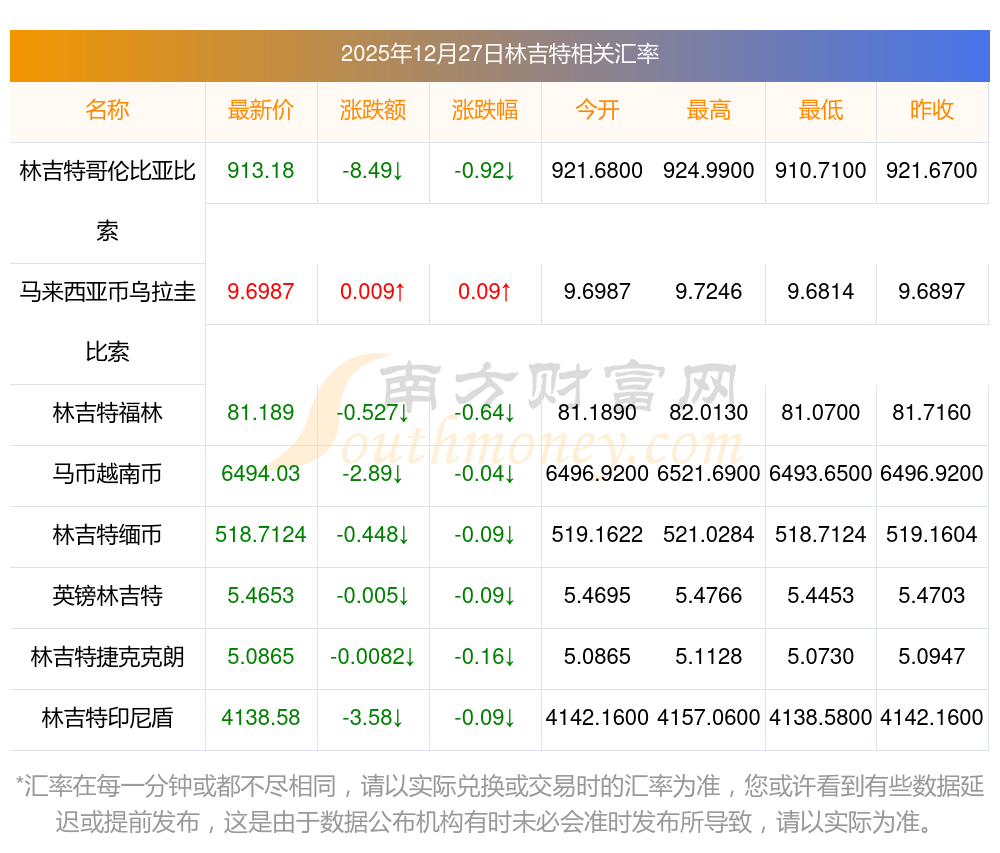Click high value 521.0284
The height and width of the screenshot is (853, 1000).
click(x=709, y=534)
